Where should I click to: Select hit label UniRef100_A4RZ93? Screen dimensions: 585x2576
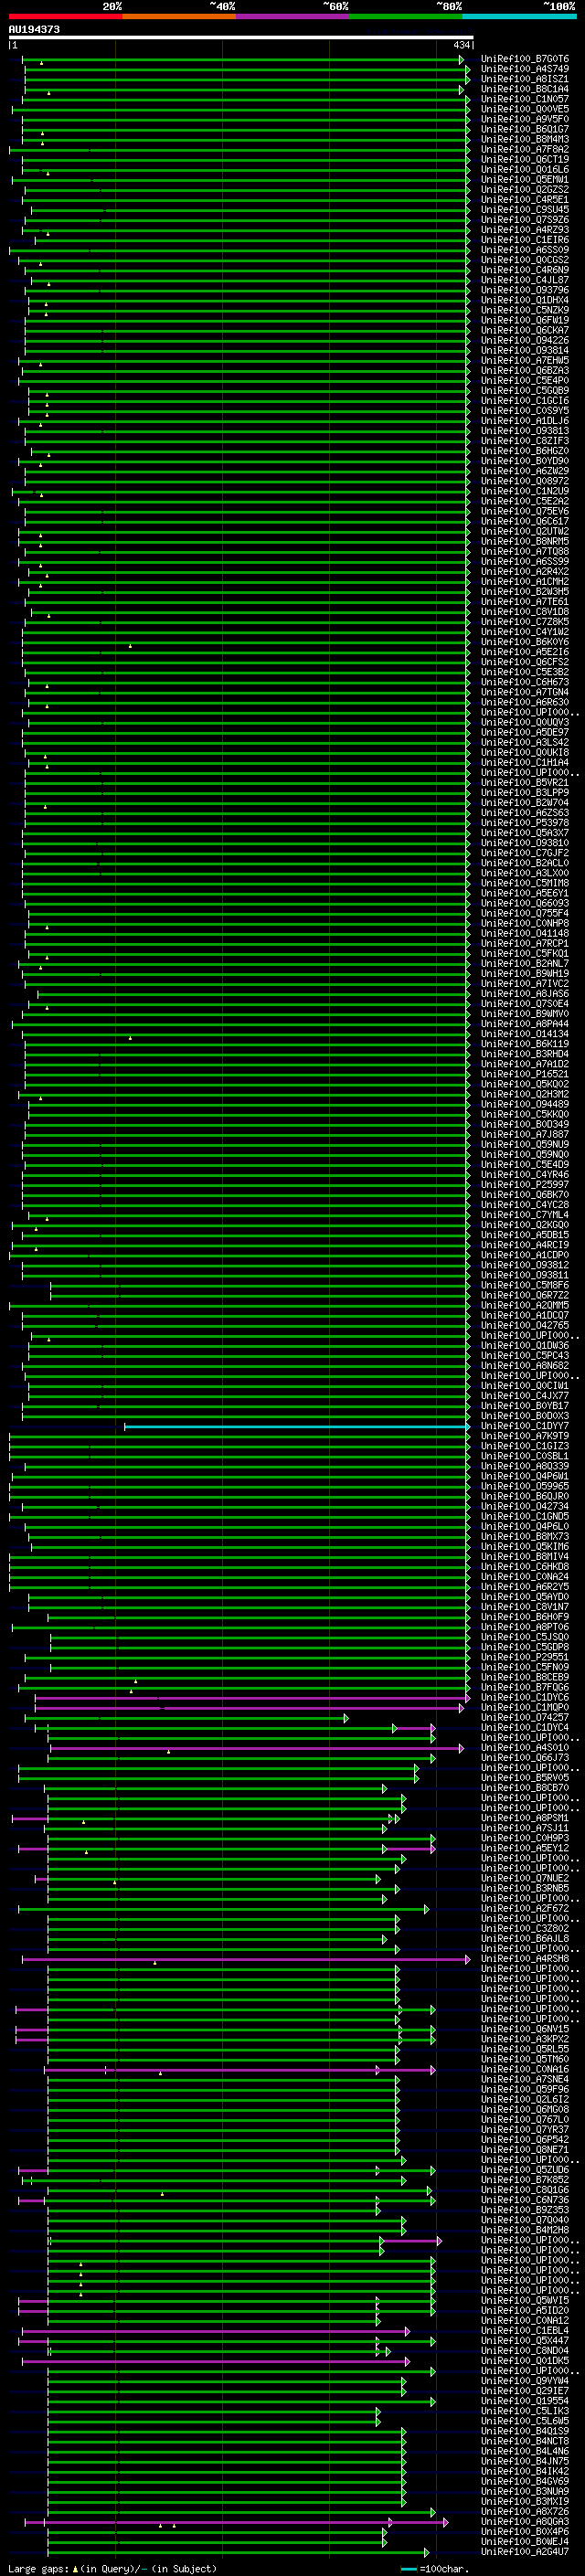coord(525,230)
